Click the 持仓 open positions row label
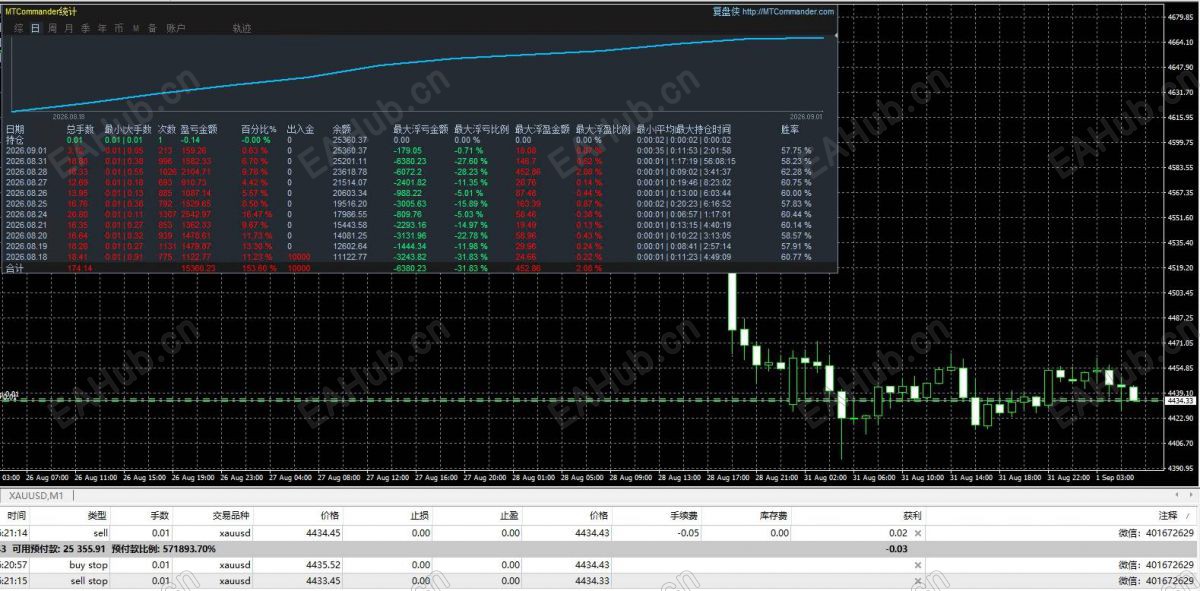Screen dimensions: 1200x591 tap(15, 139)
